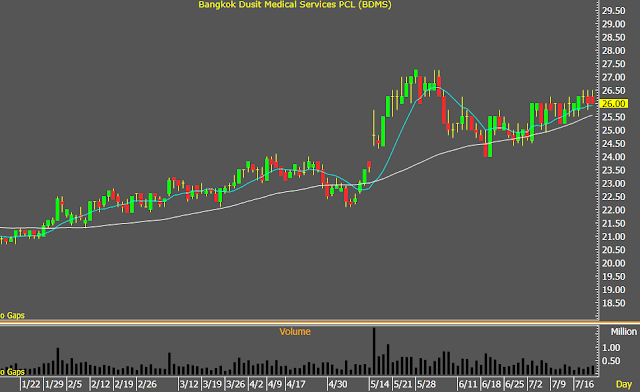Select the 6/18 date marker
Viewport: 640px width, 392px height.
point(491,384)
